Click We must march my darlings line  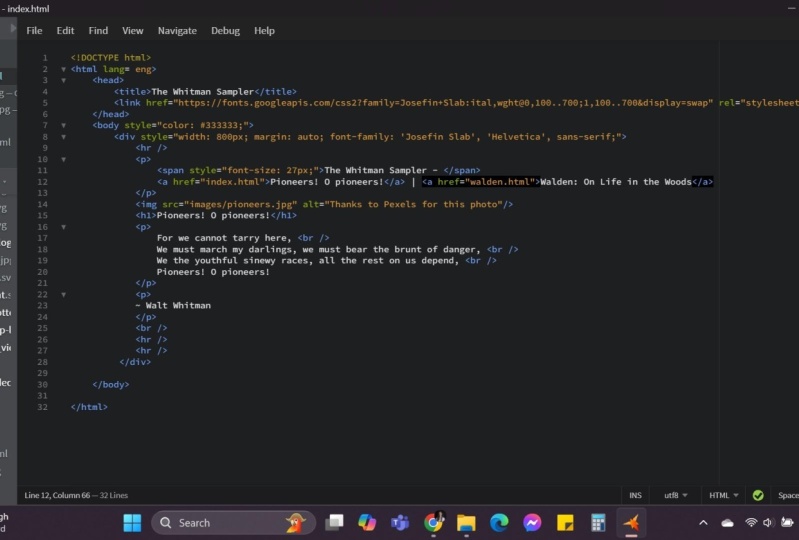click(x=318, y=250)
